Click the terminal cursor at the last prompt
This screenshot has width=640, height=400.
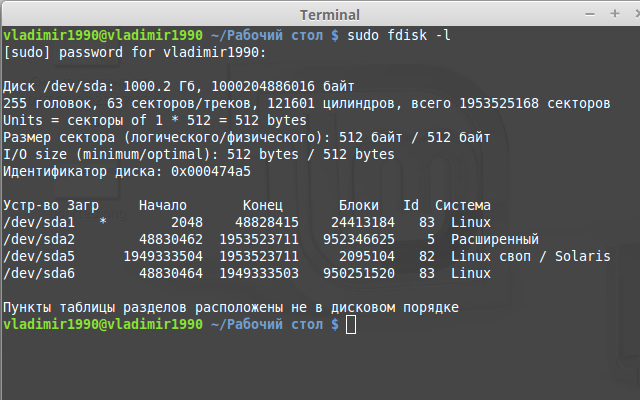(350, 325)
